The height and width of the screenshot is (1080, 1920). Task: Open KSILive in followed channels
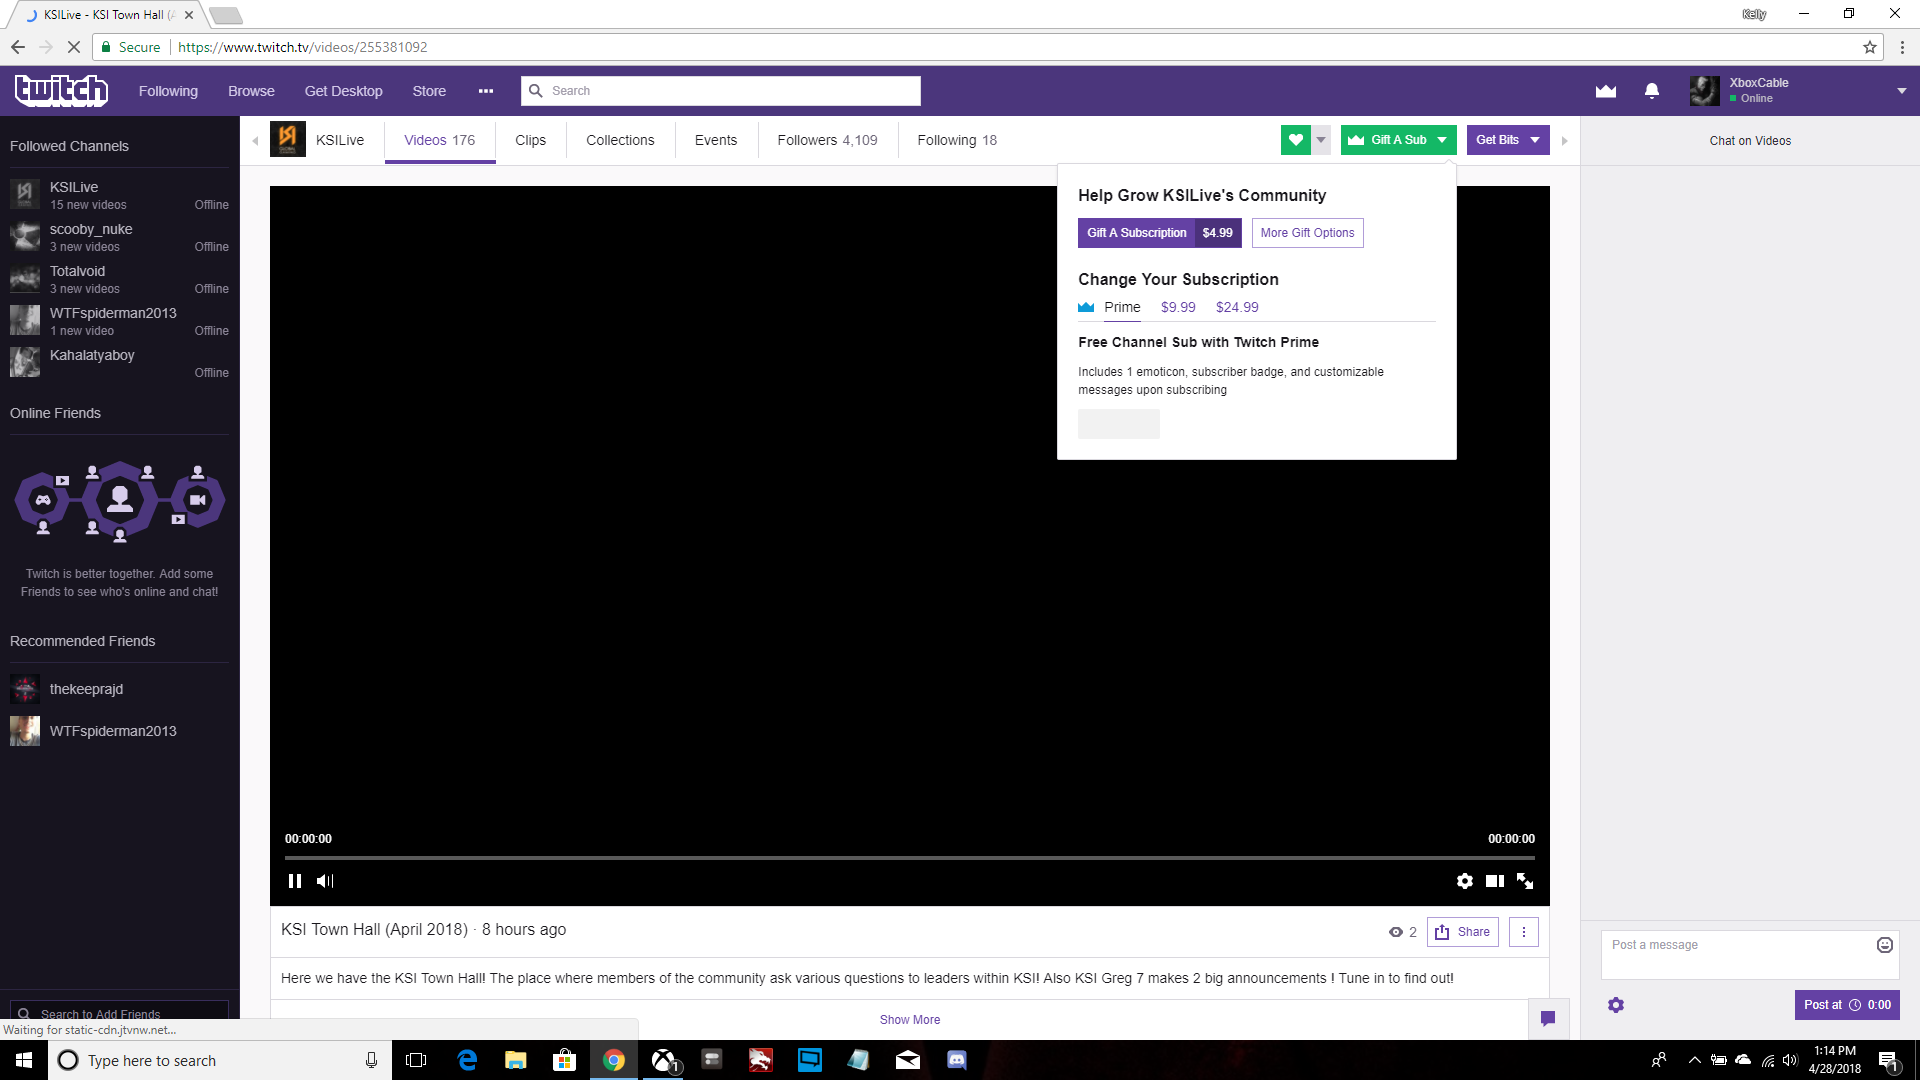point(120,195)
